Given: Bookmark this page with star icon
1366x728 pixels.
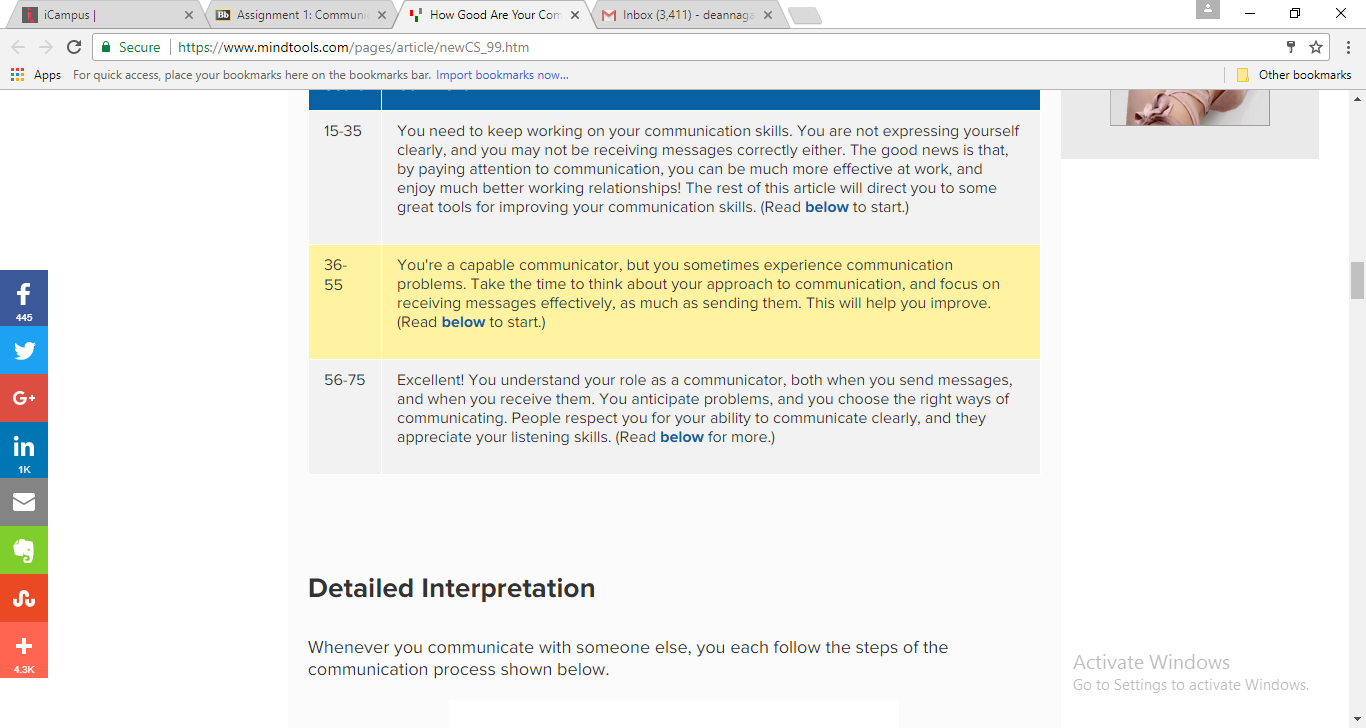Looking at the screenshot, I should click(x=1316, y=47).
